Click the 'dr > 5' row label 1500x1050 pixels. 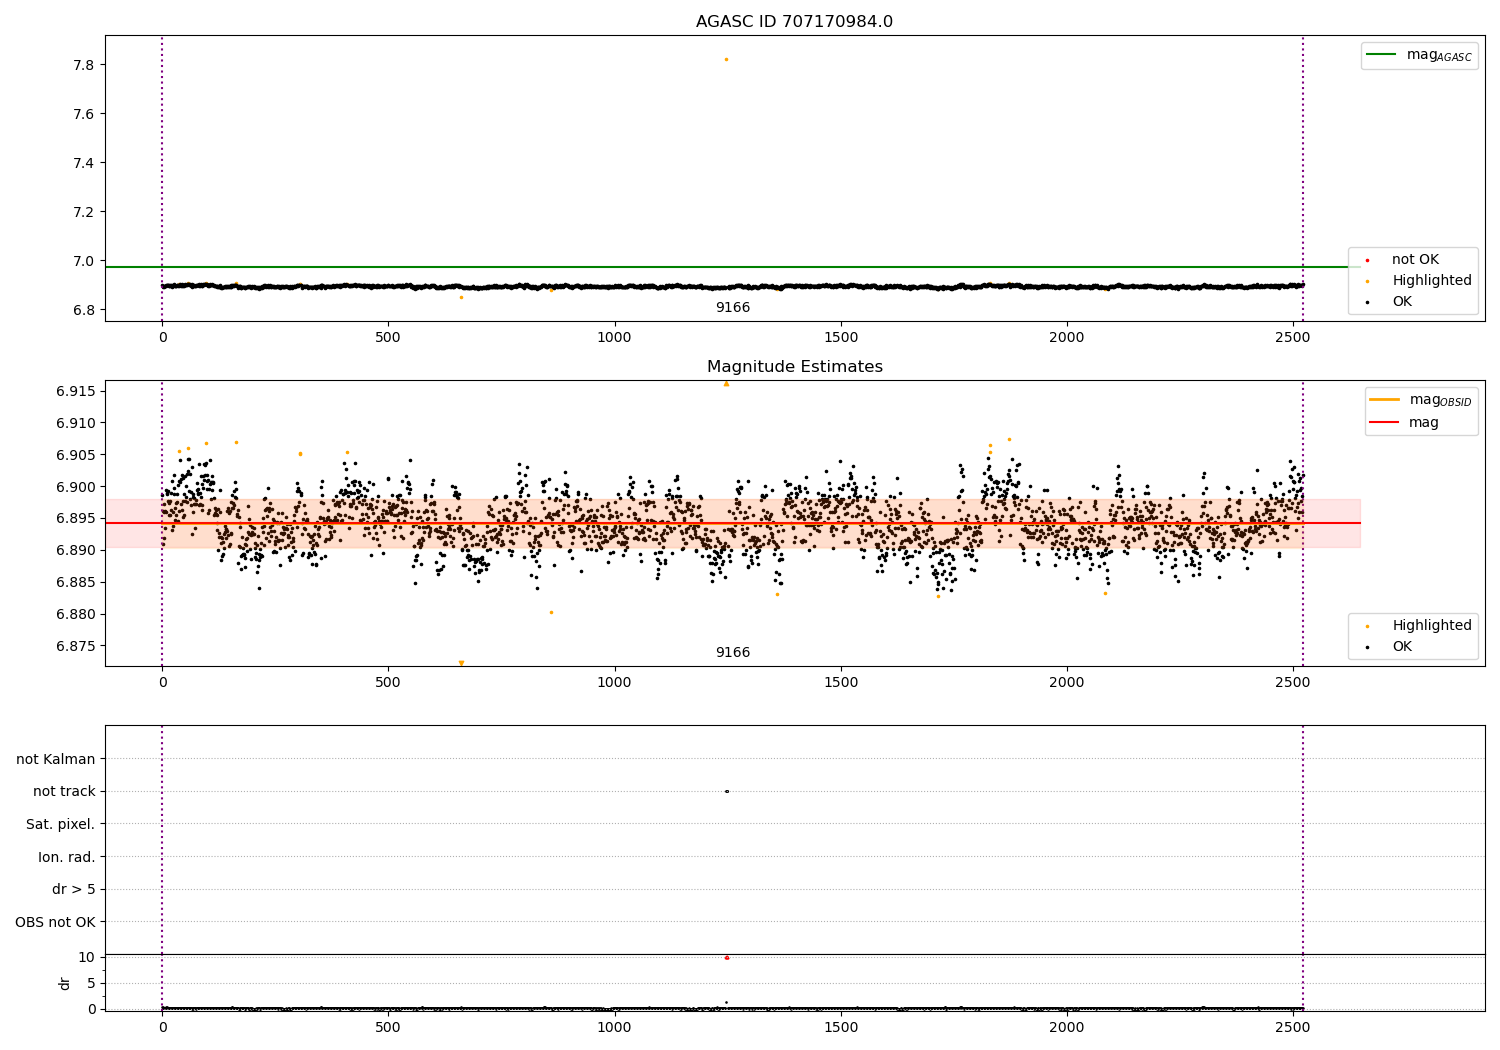coord(74,890)
